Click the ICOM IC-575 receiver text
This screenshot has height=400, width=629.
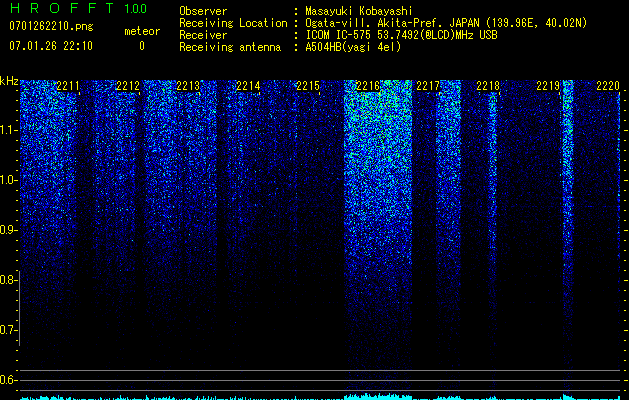coord(401,35)
